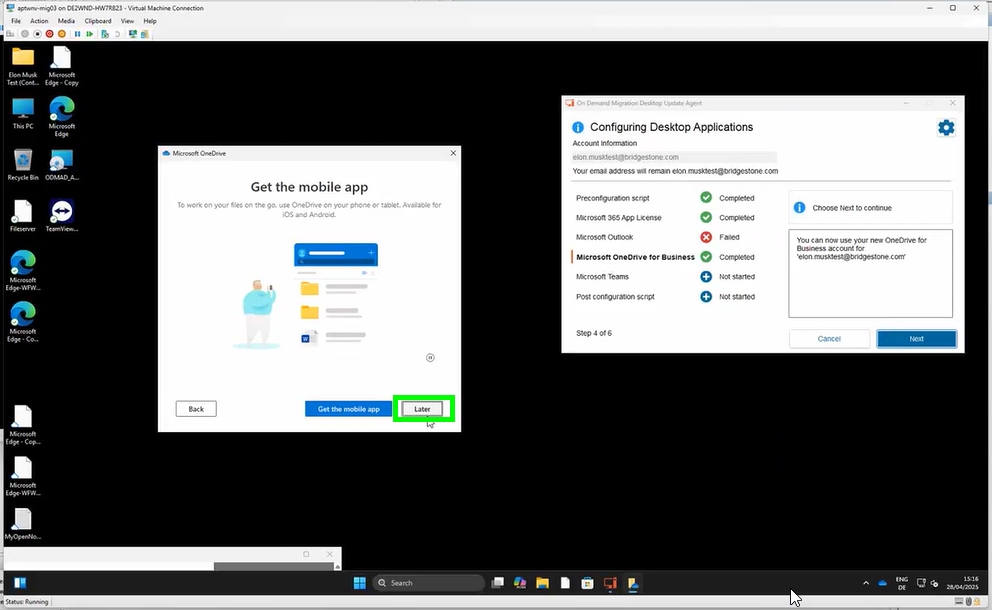Select the Elon Musk Test folder icon
This screenshot has width=992, height=610.
[23, 67]
